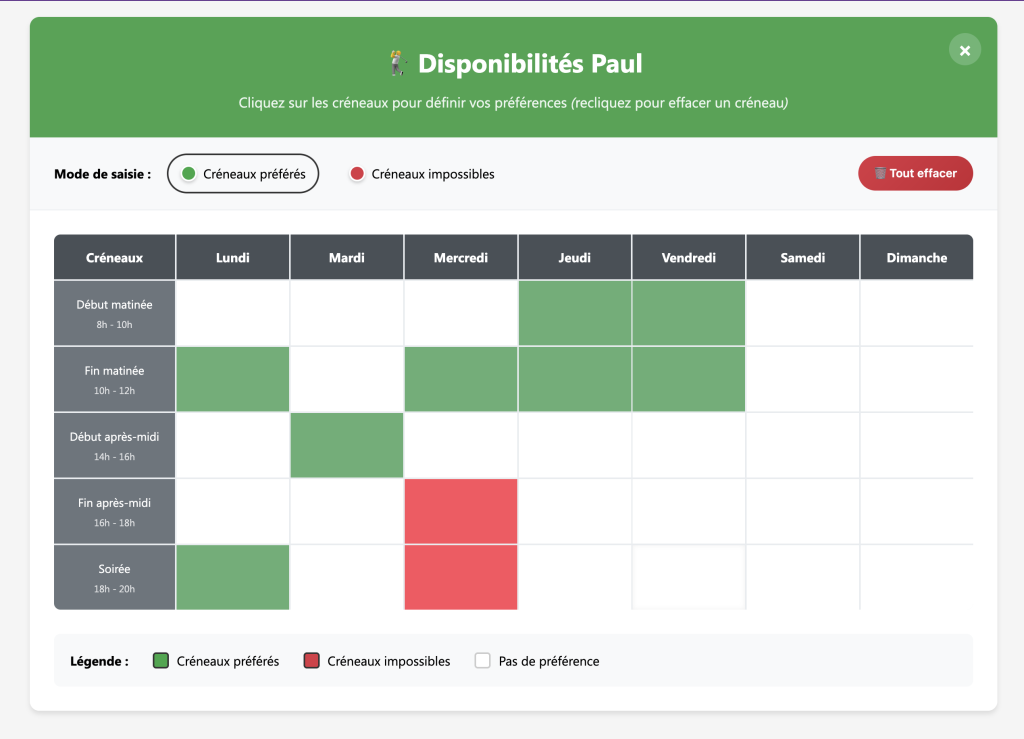Mark the Dimanche Soirée empty slot
This screenshot has height=739, width=1024.
coord(916,577)
